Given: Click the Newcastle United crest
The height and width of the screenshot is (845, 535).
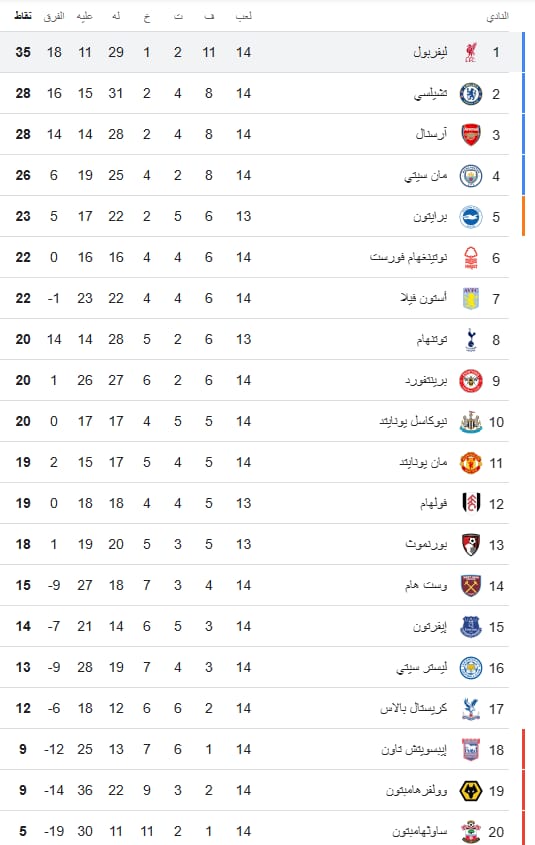Looking at the screenshot, I should 471,421.
